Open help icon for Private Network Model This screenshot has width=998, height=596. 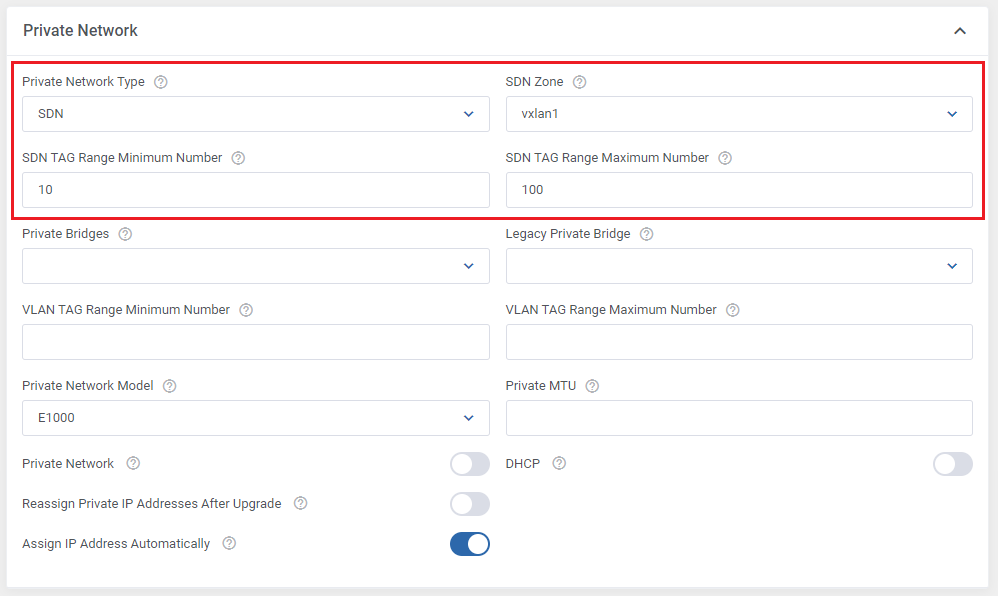[x=169, y=386]
